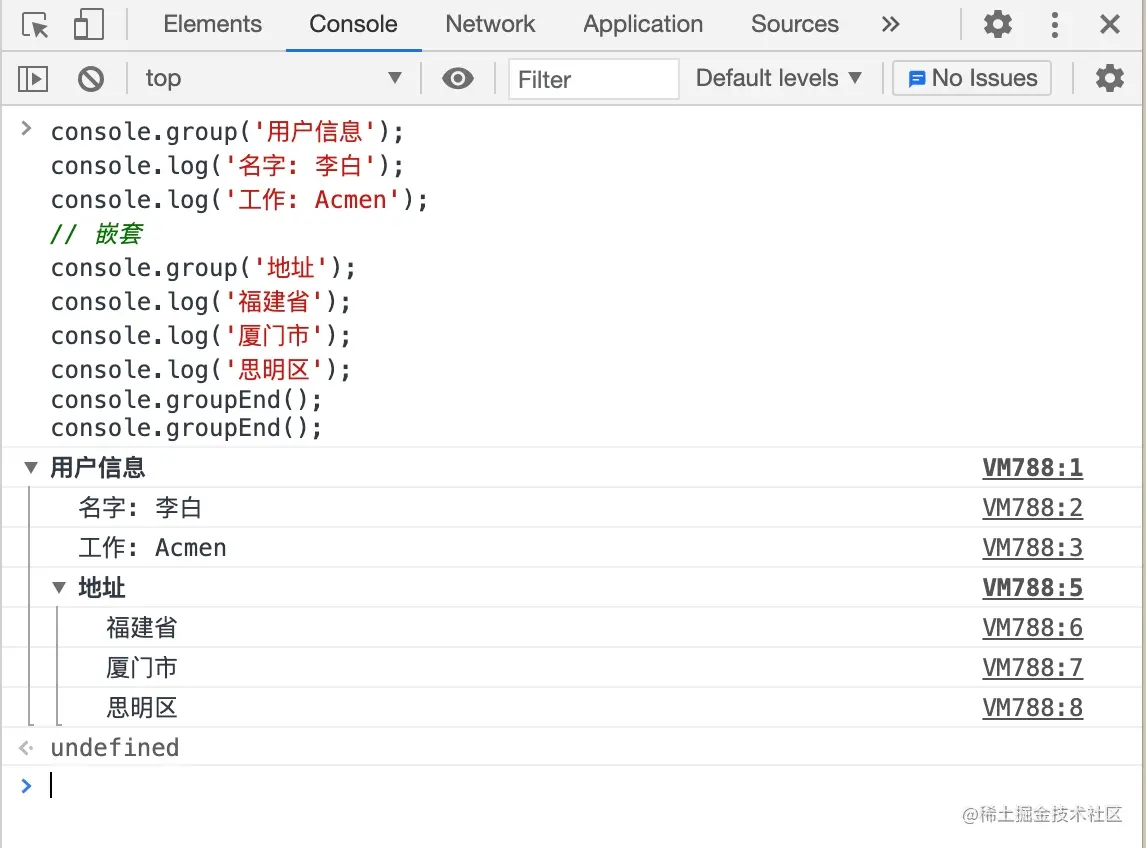Screen dimensions: 1146x848
Task: Switch to the Sources tab
Action: point(794,24)
